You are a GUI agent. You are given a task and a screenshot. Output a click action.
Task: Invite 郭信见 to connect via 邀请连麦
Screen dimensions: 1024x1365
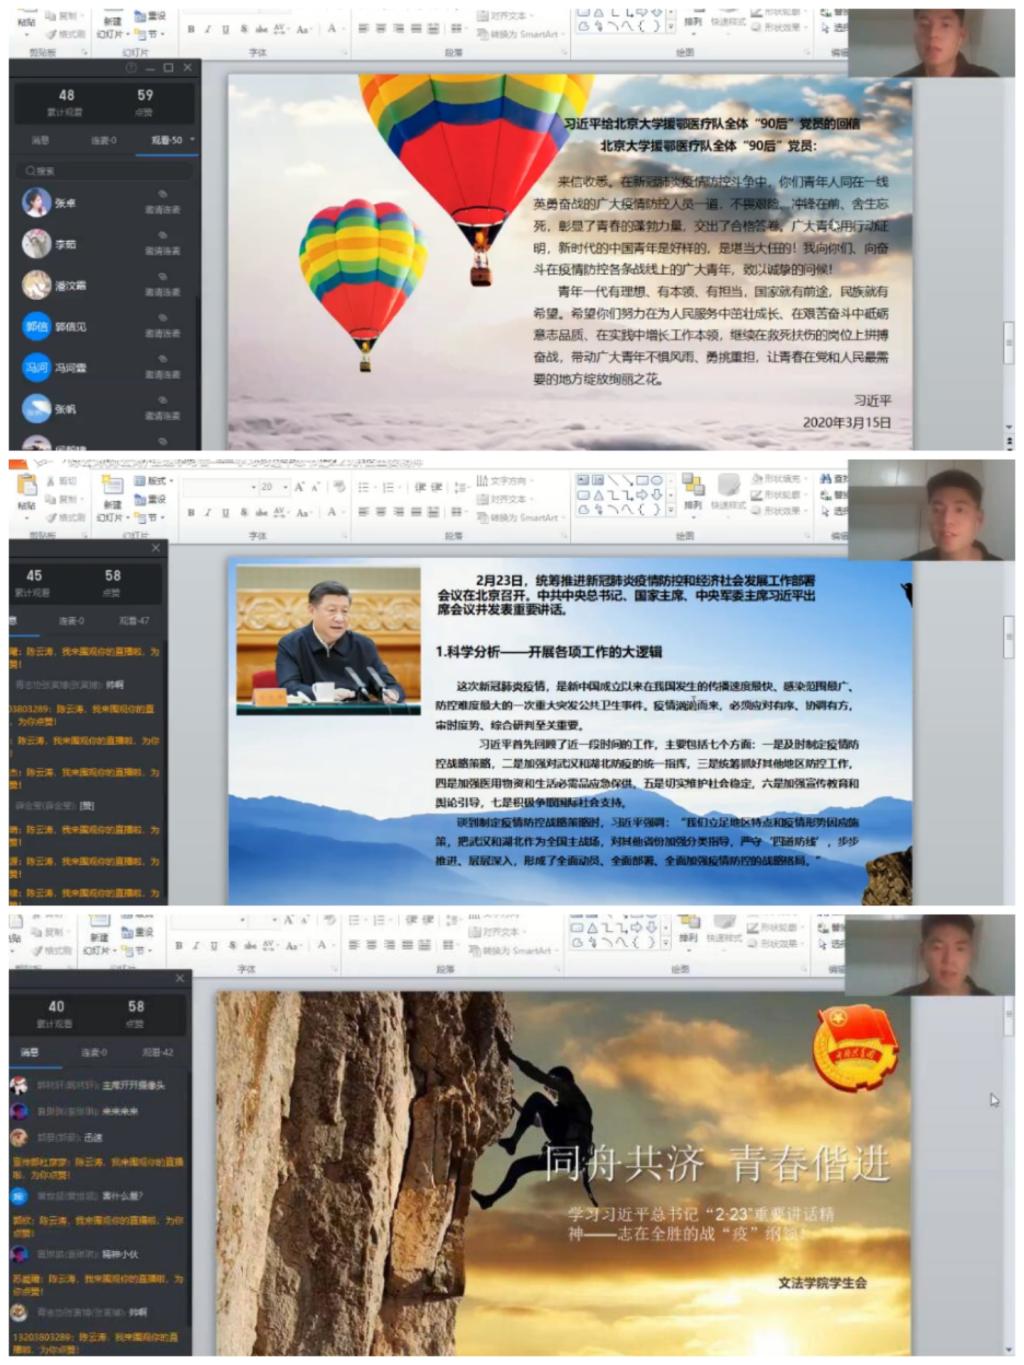tap(162, 333)
